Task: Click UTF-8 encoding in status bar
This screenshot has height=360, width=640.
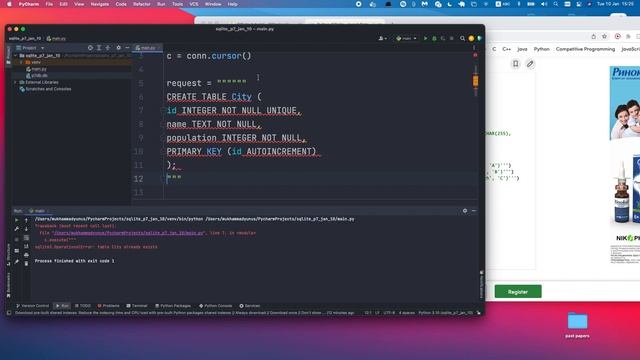Action: point(389,313)
